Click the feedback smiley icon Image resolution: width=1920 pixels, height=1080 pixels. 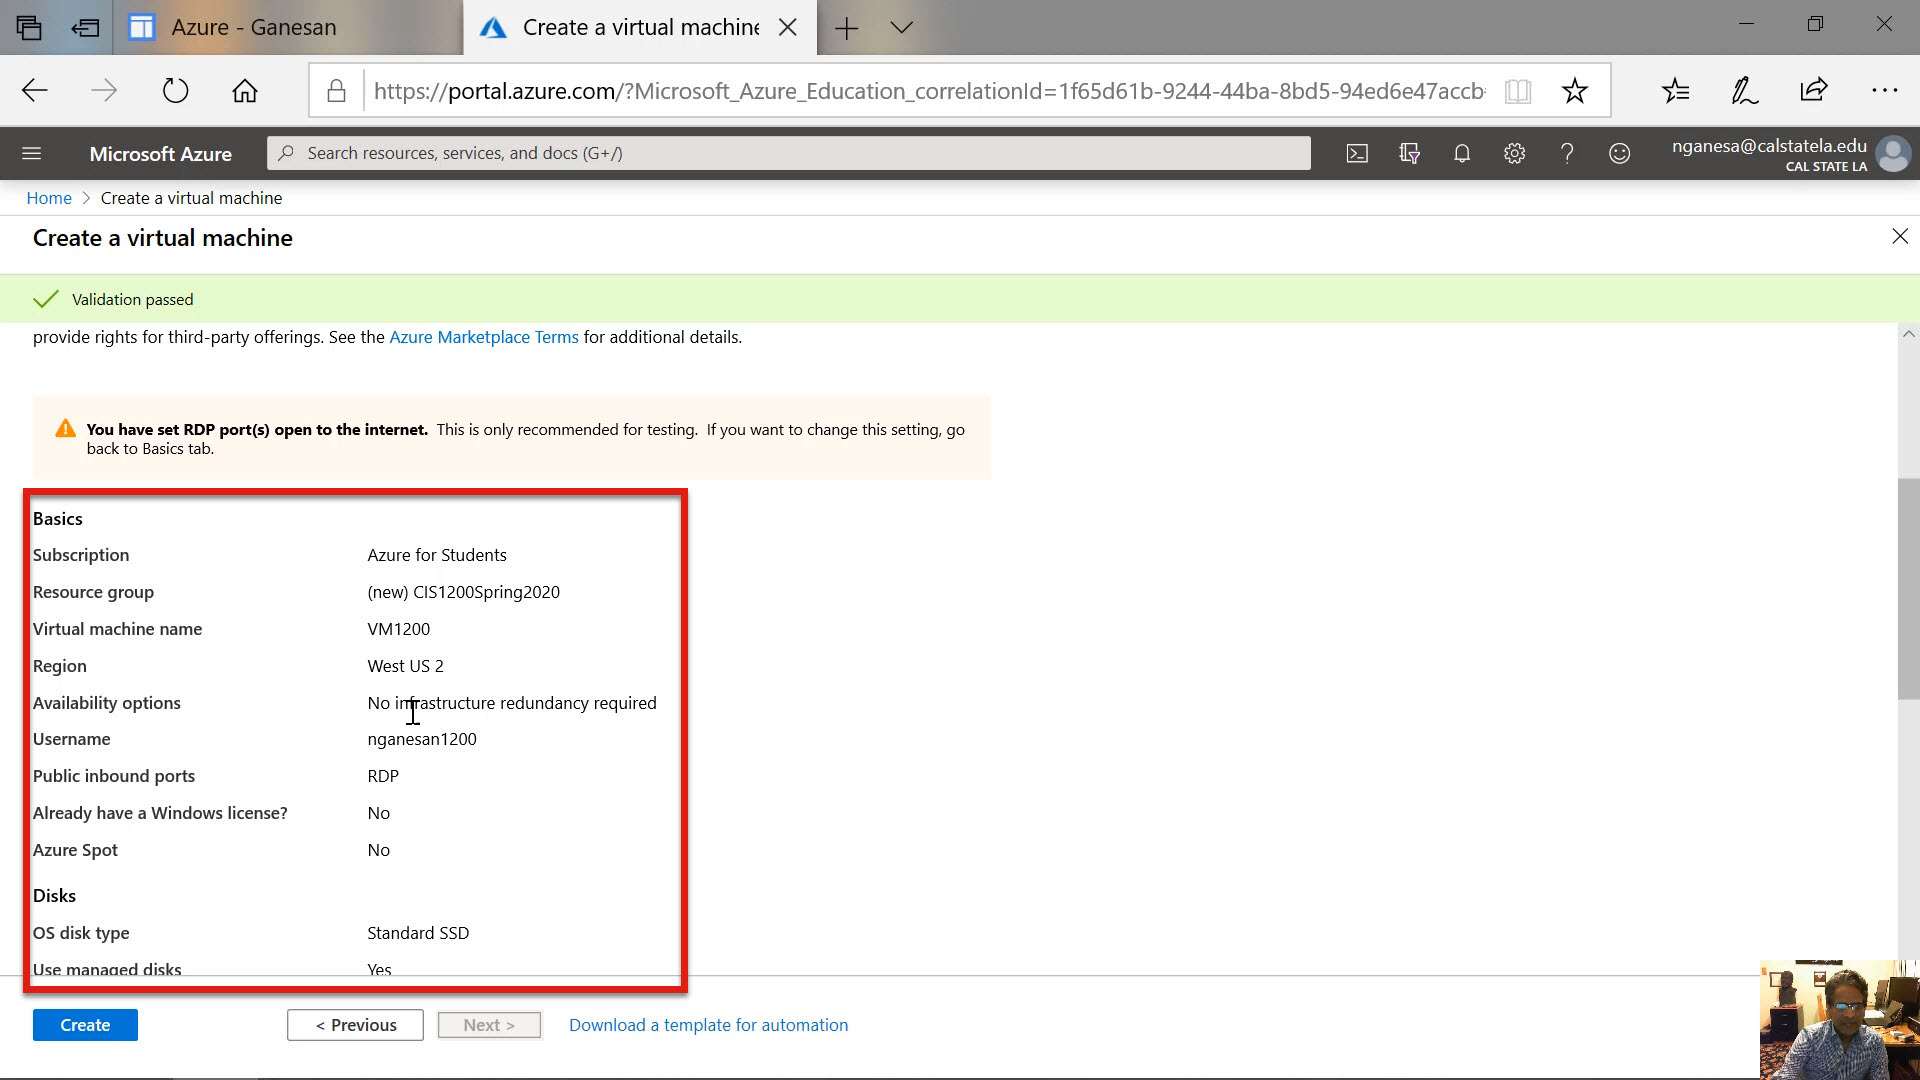[x=1619, y=153]
